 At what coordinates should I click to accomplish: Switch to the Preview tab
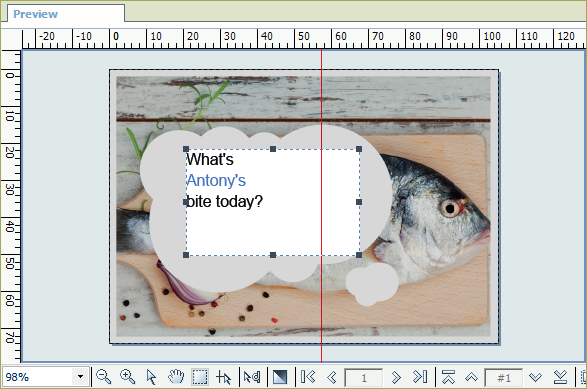coord(36,14)
